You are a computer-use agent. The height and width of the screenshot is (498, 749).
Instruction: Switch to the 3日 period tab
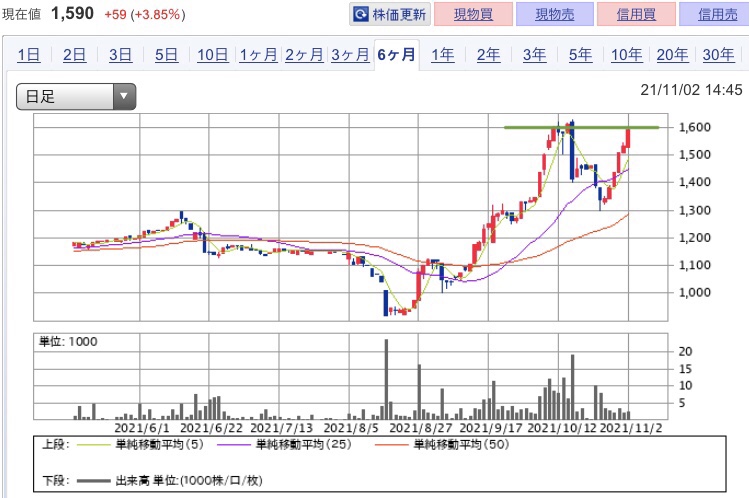120,55
